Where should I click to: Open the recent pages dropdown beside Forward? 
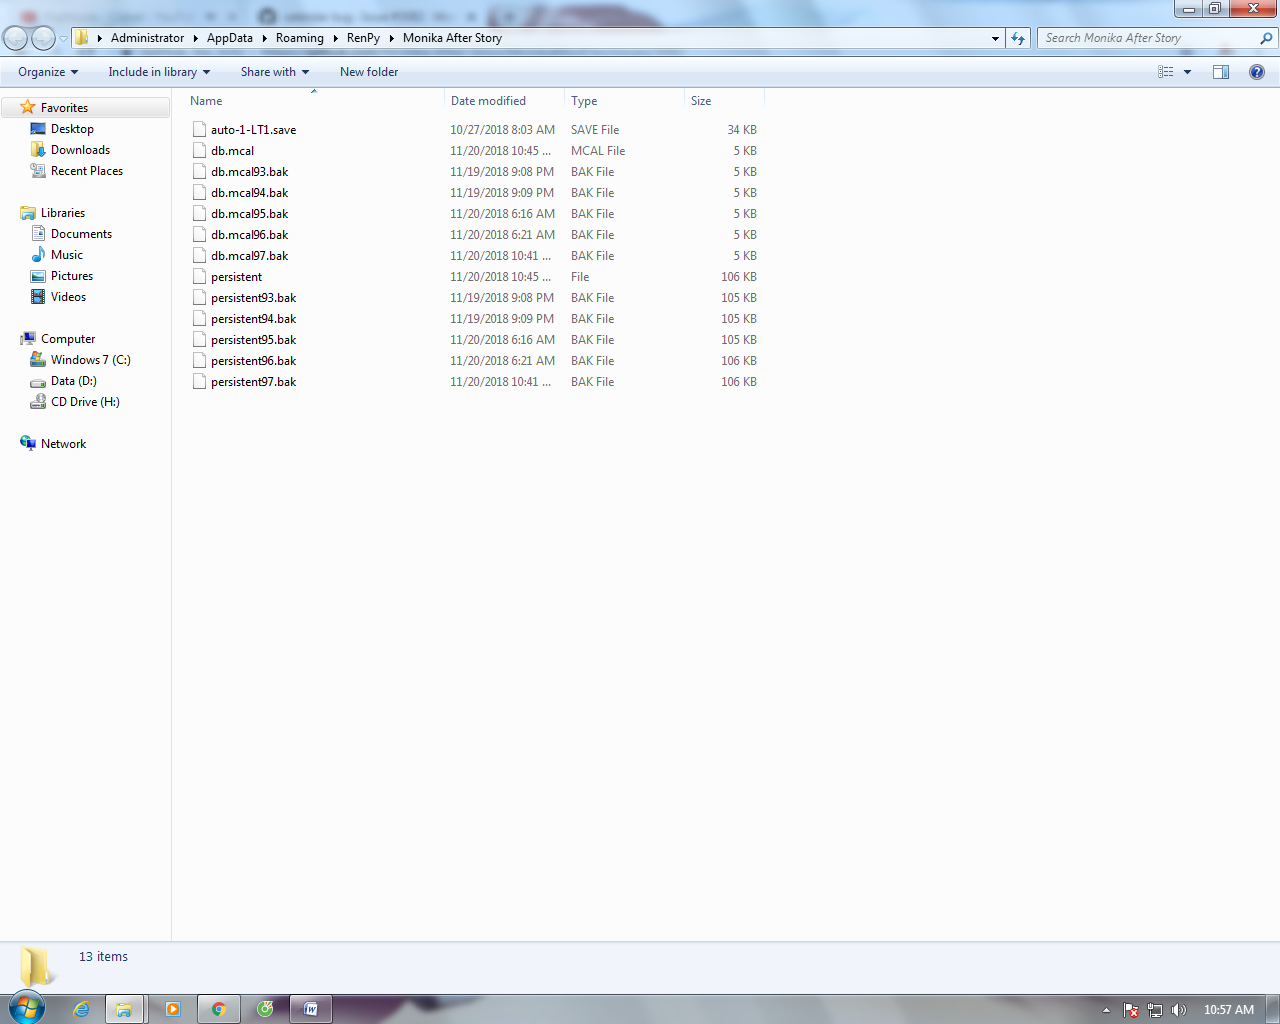click(63, 39)
